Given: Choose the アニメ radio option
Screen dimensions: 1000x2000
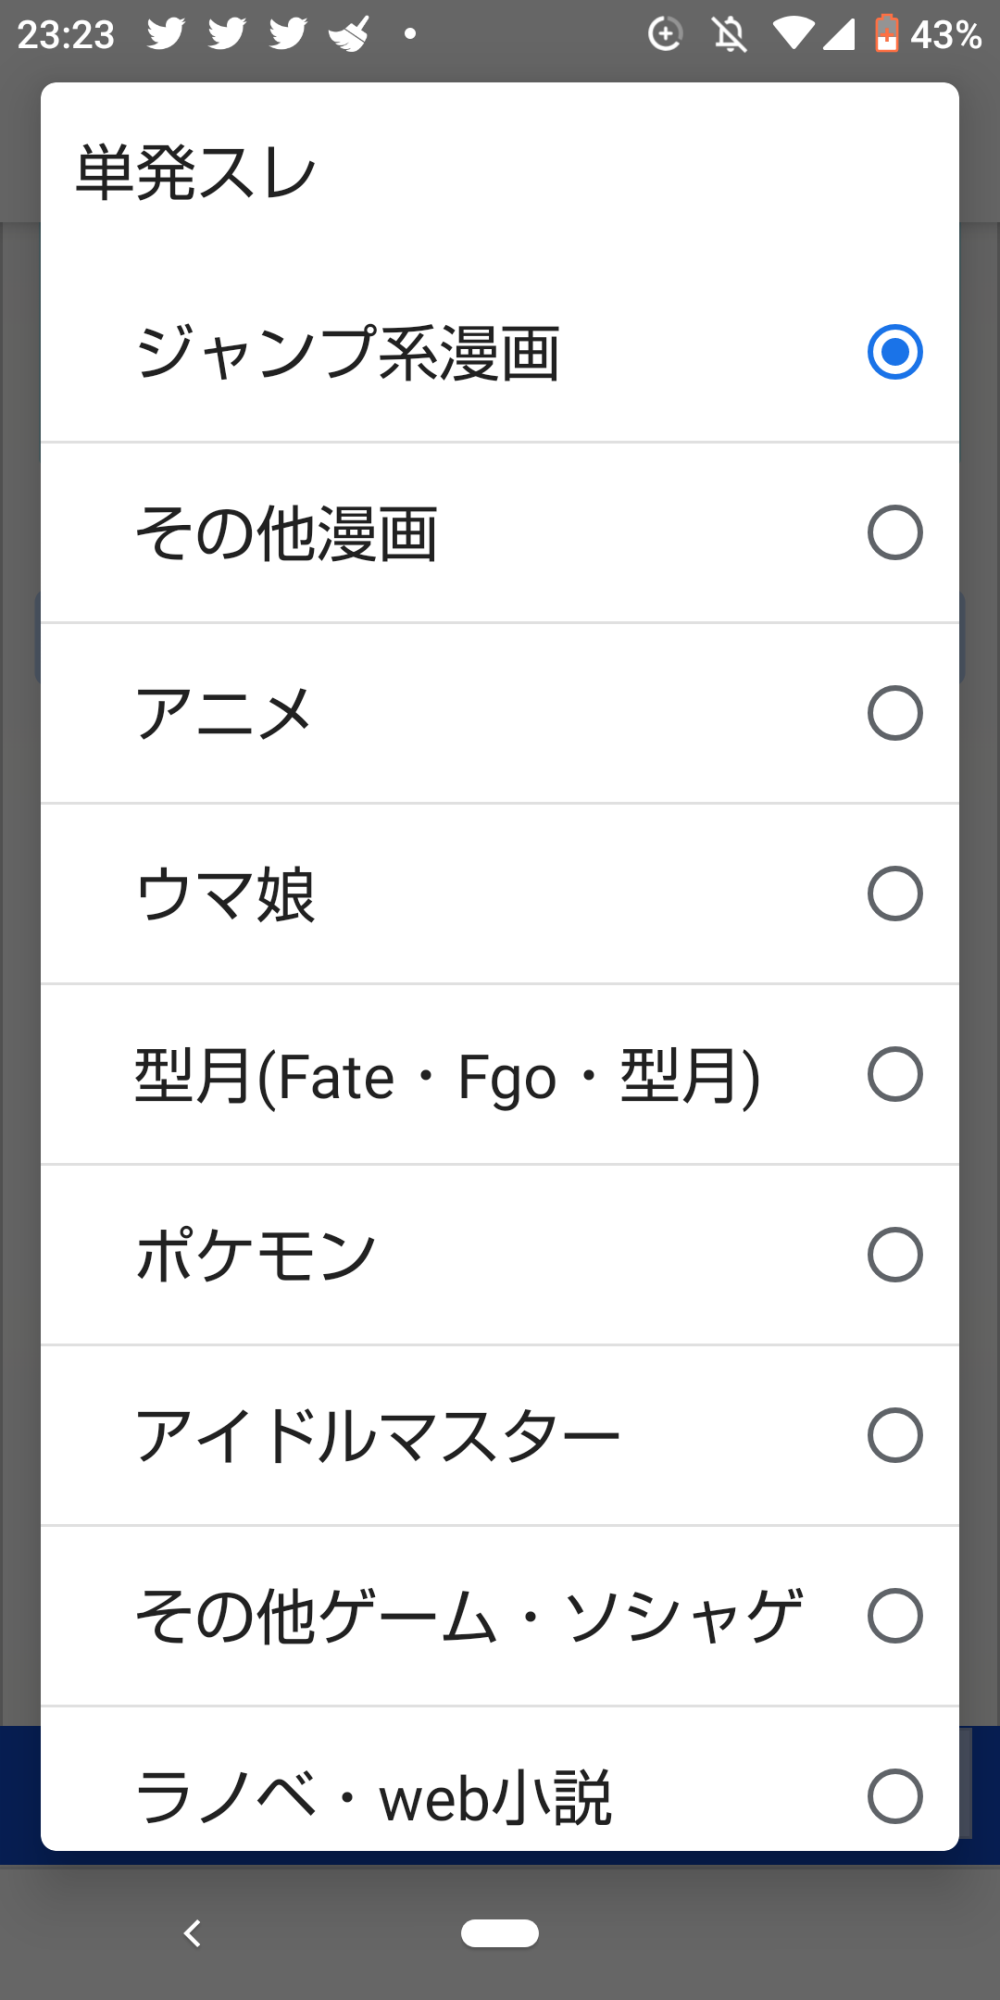Looking at the screenshot, I should pos(894,713).
